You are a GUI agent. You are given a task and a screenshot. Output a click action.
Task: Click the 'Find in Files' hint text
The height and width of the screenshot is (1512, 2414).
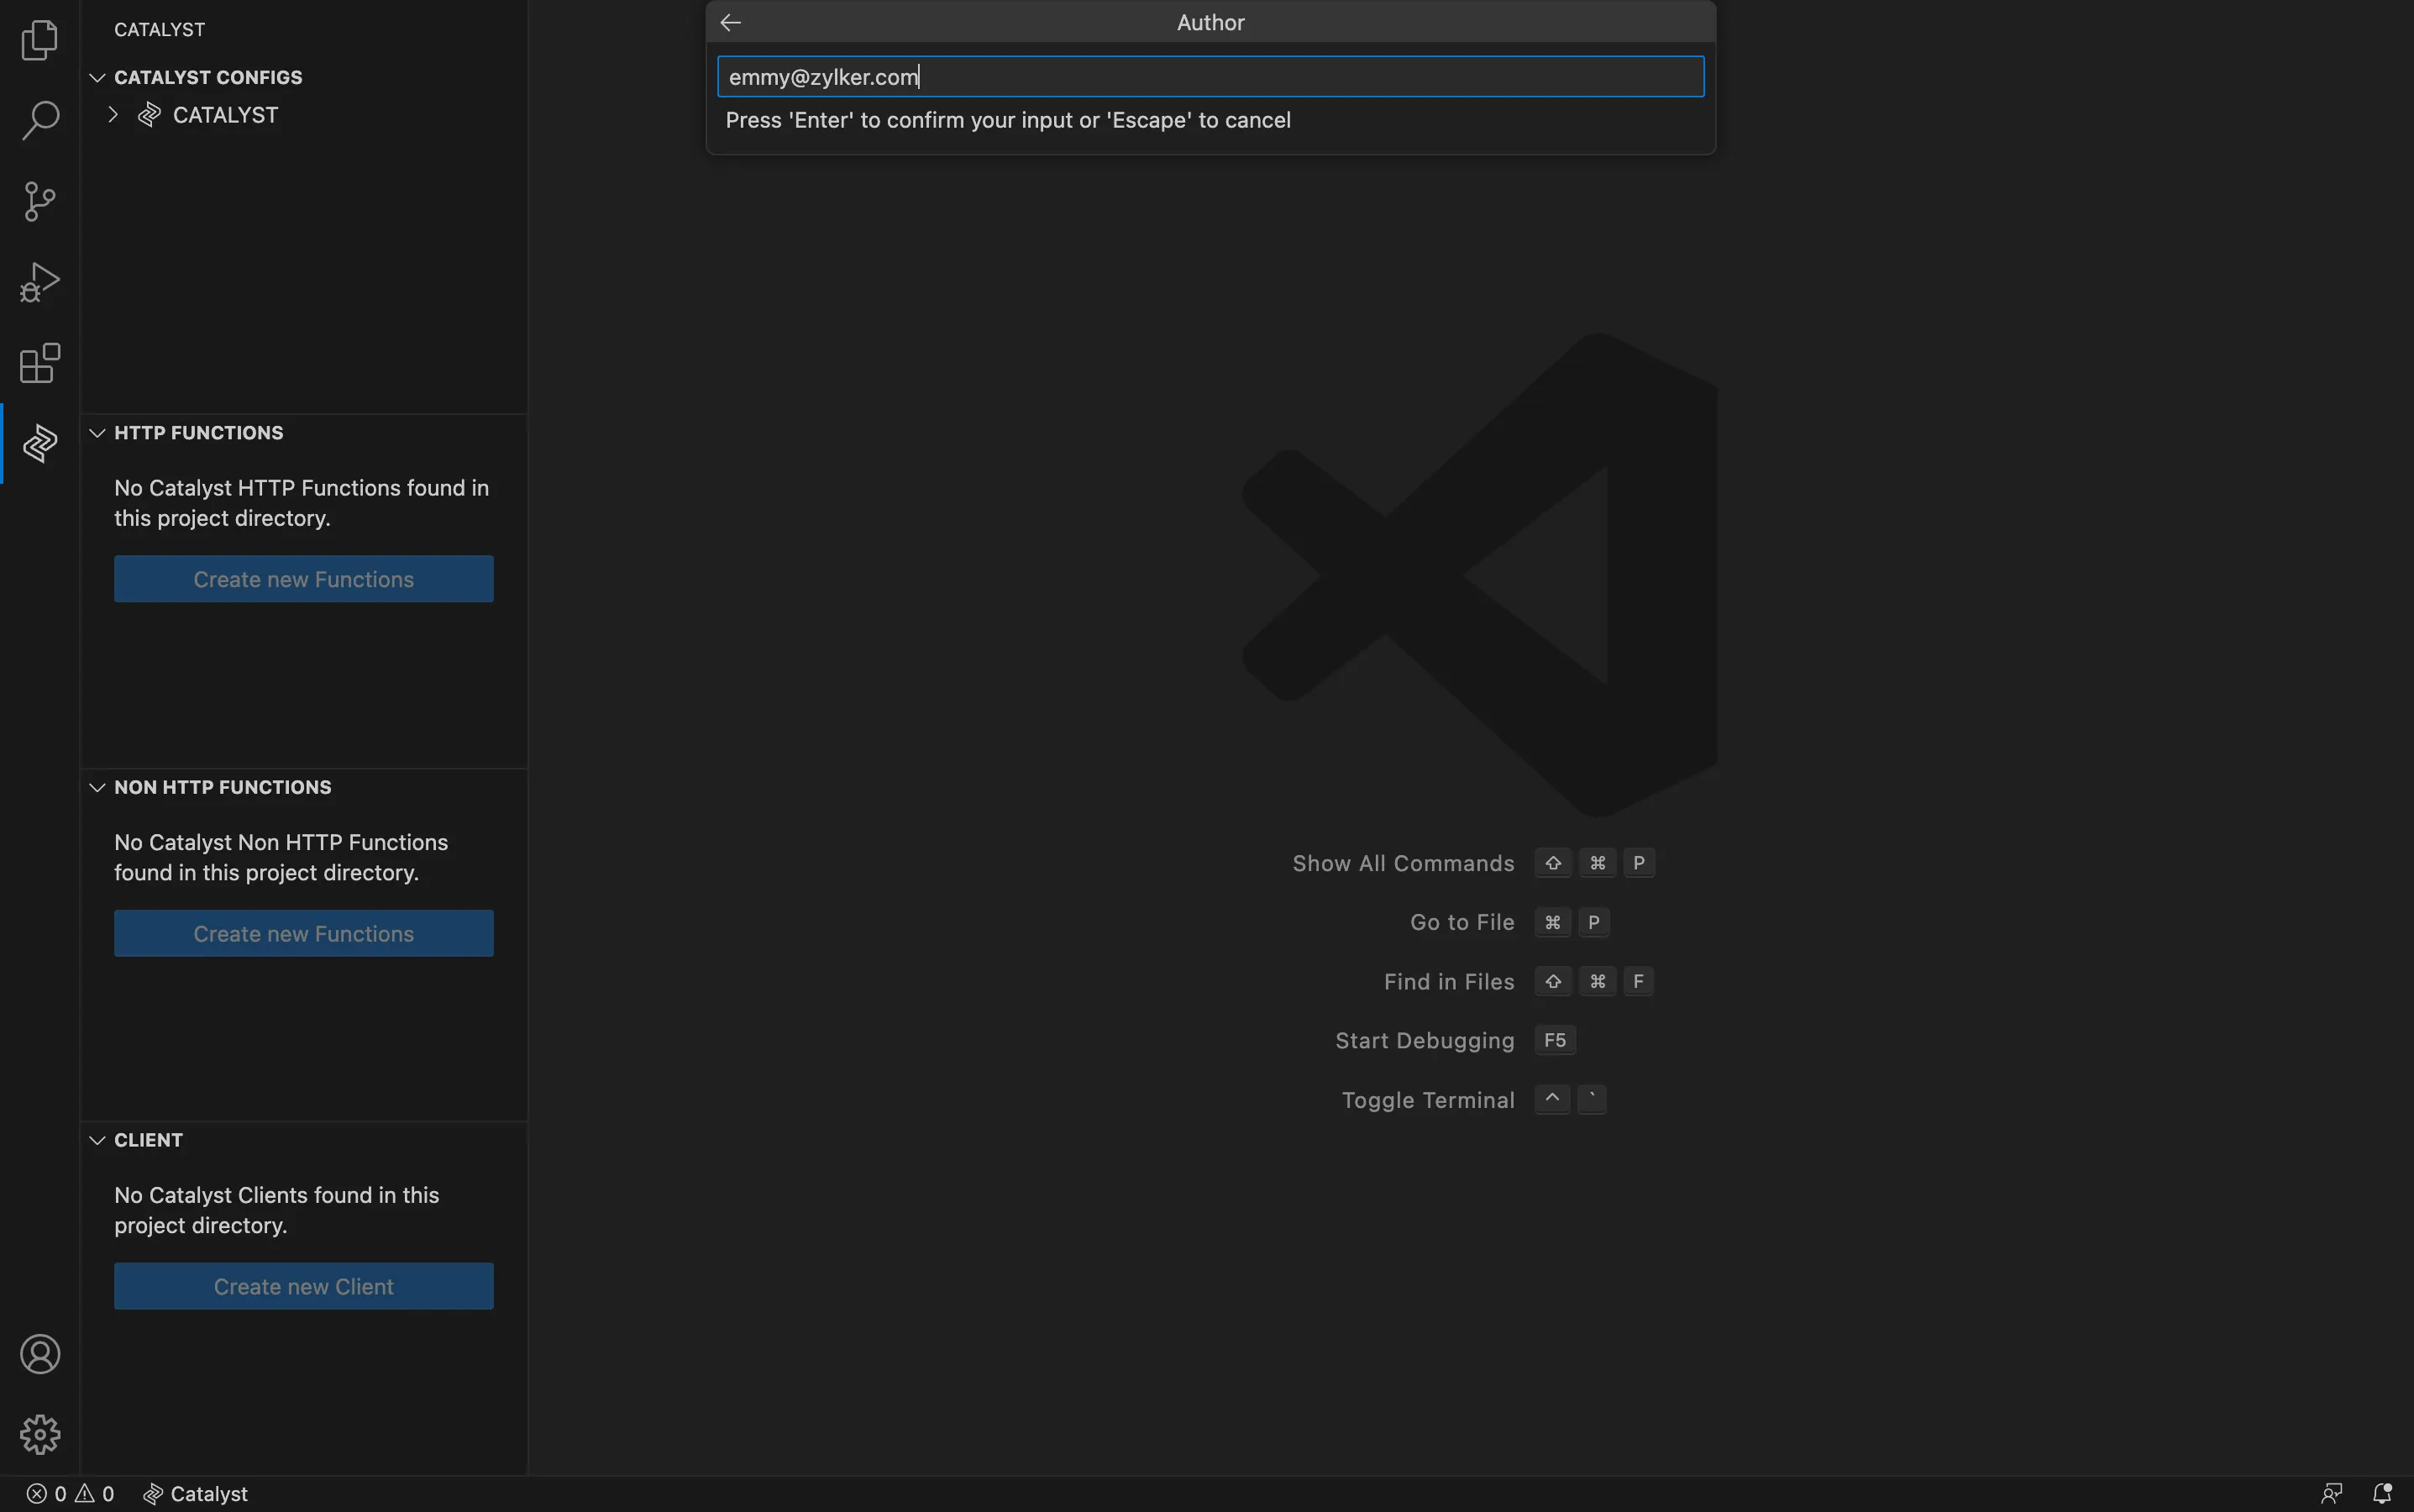pyautogui.click(x=1449, y=982)
